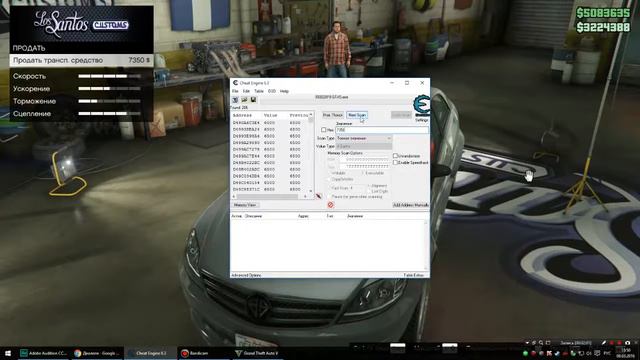The width and height of the screenshot is (640, 360).
Task: Switch to Adobe Audition on the taskbar
Action: (x=44, y=353)
